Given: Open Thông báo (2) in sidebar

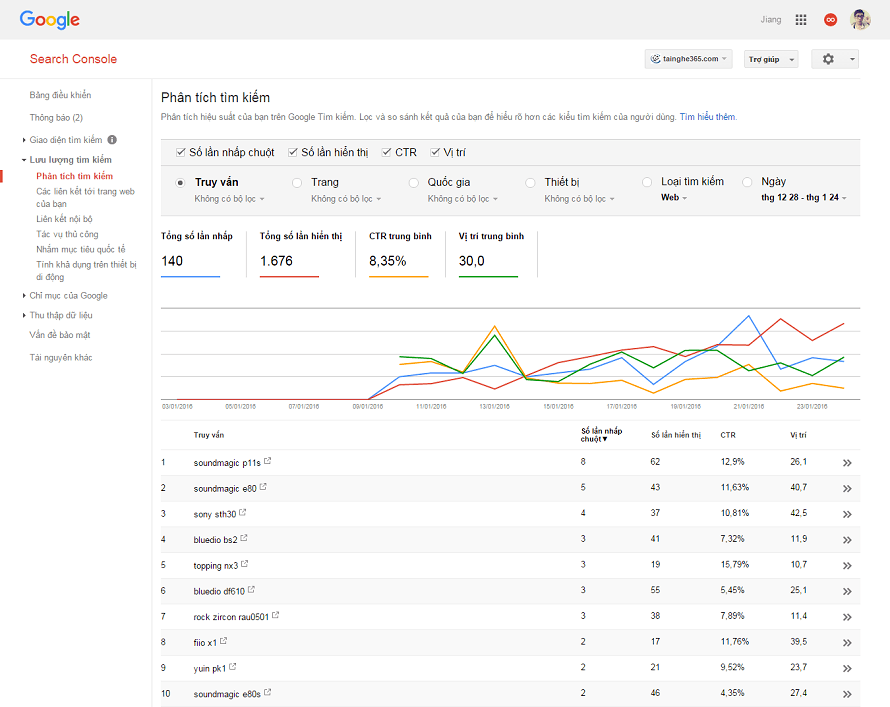Looking at the screenshot, I should coord(56,117).
